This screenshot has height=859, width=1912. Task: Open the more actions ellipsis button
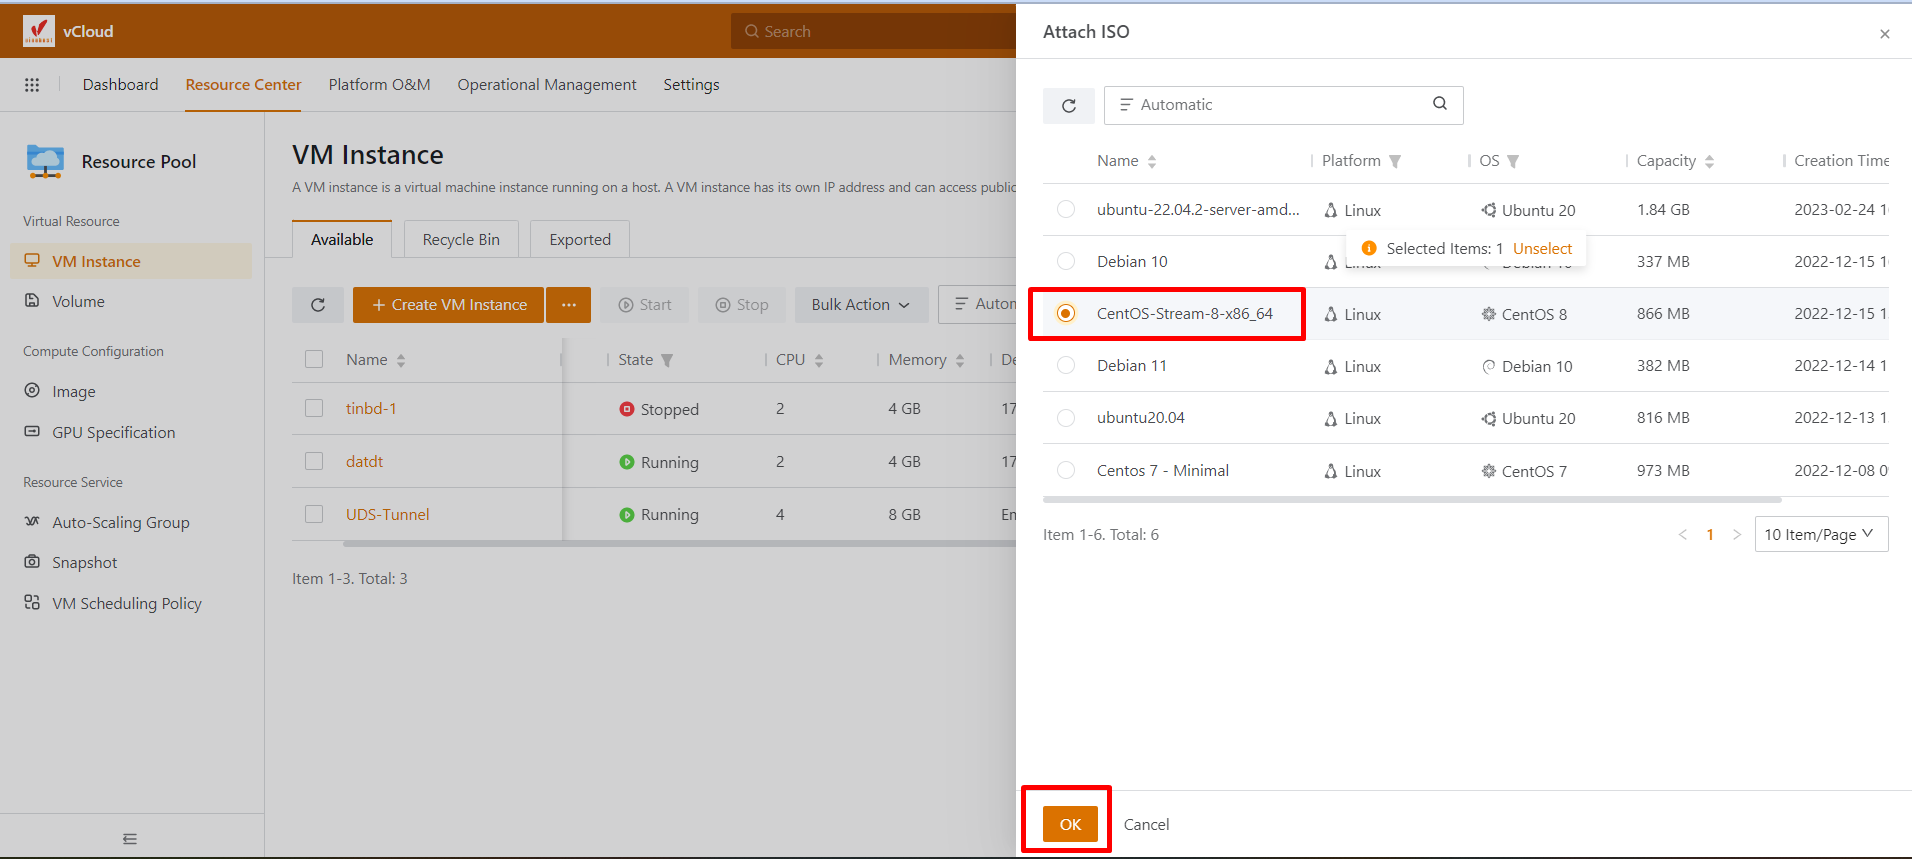click(x=568, y=305)
